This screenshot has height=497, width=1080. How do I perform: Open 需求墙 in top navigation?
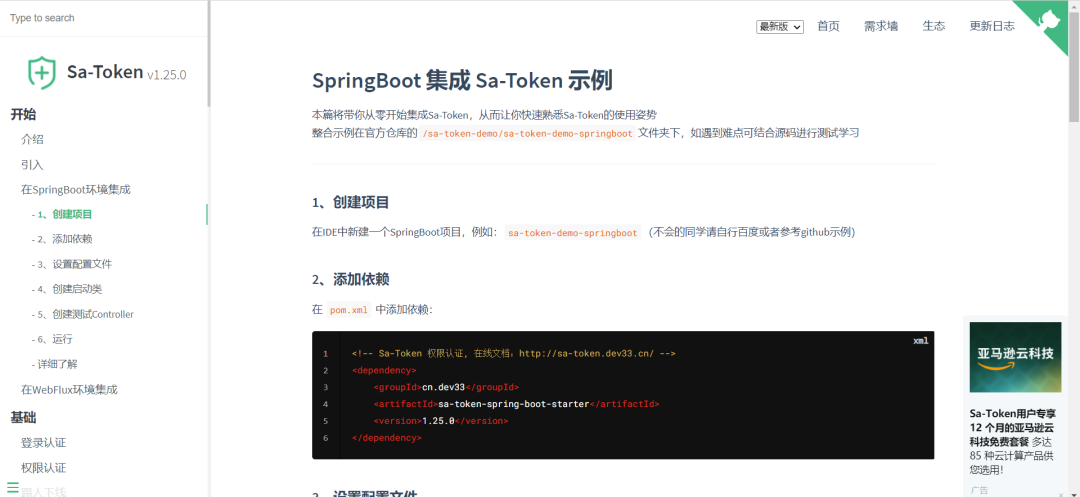coord(881,26)
